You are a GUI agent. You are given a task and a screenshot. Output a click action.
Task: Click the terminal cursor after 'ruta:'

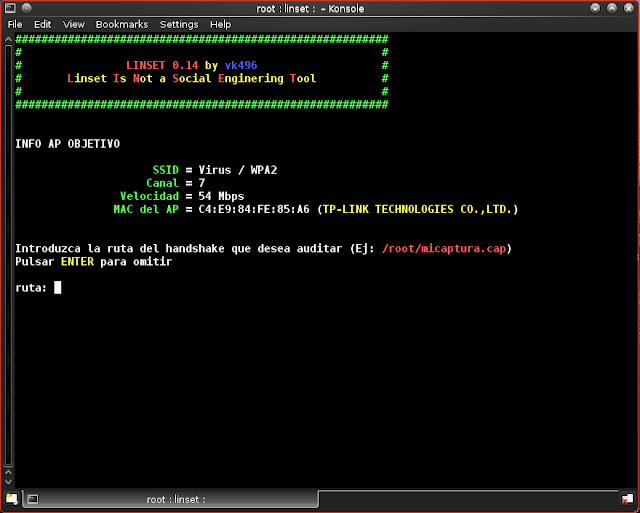point(58,288)
